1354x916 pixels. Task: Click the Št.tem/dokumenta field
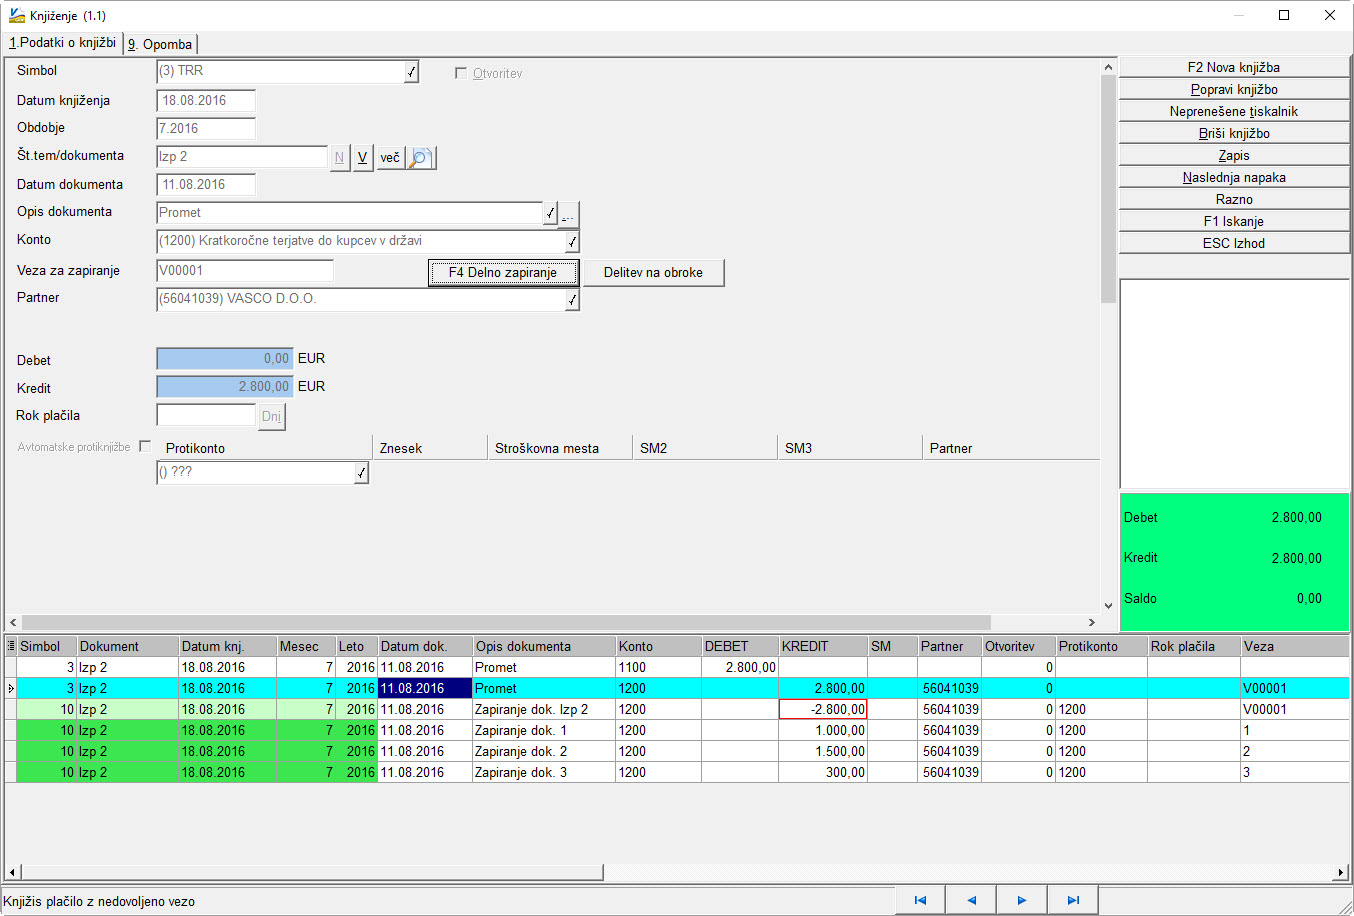point(242,157)
